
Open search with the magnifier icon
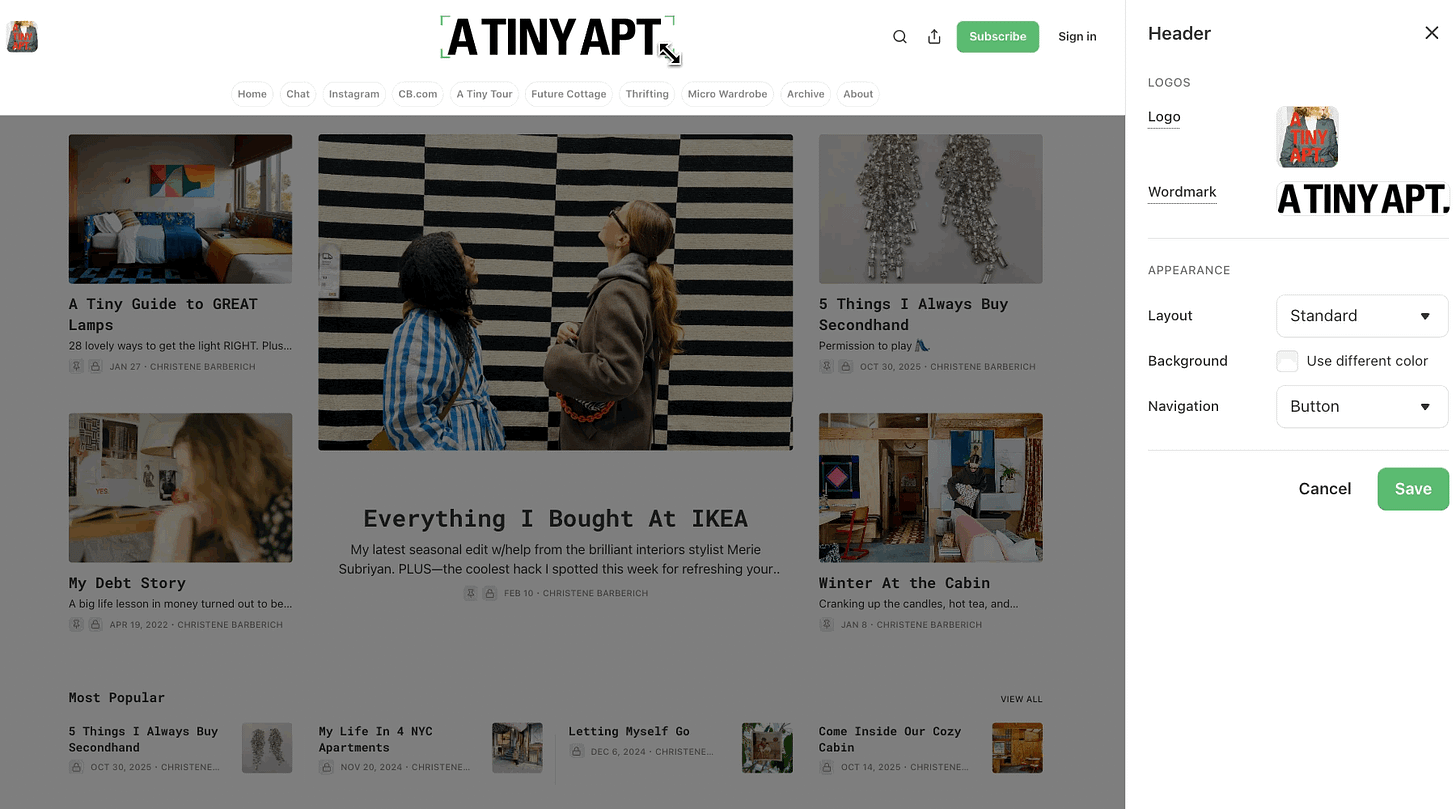point(900,37)
